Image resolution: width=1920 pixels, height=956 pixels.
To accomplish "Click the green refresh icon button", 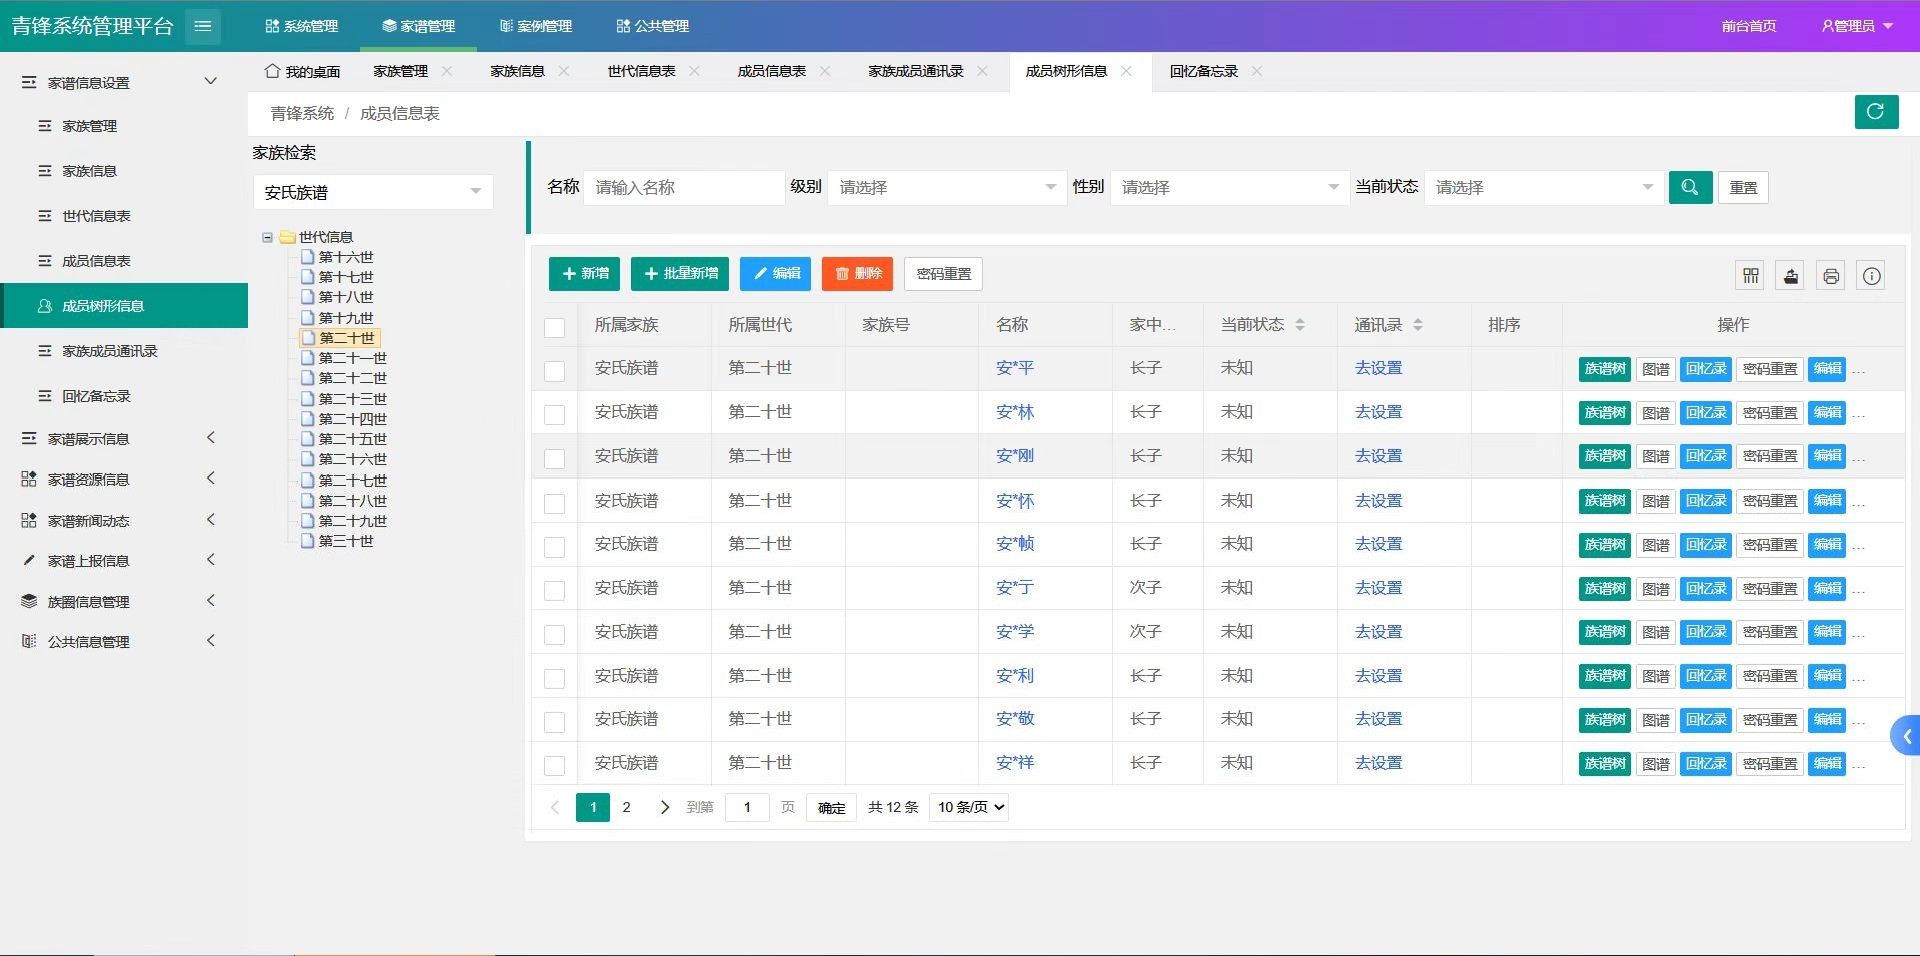I will point(1875,112).
